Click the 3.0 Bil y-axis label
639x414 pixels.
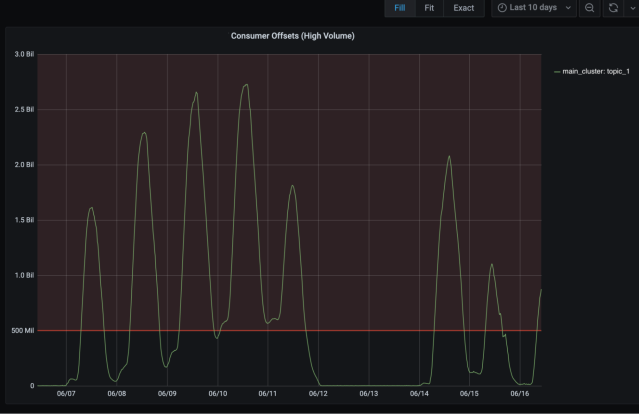point(24,54)
